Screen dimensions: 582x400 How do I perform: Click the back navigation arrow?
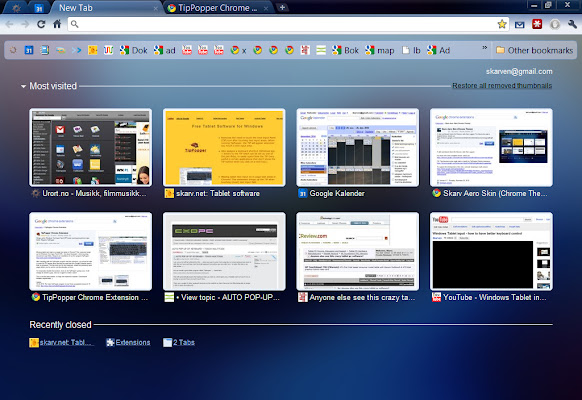[x=10, y=24]
